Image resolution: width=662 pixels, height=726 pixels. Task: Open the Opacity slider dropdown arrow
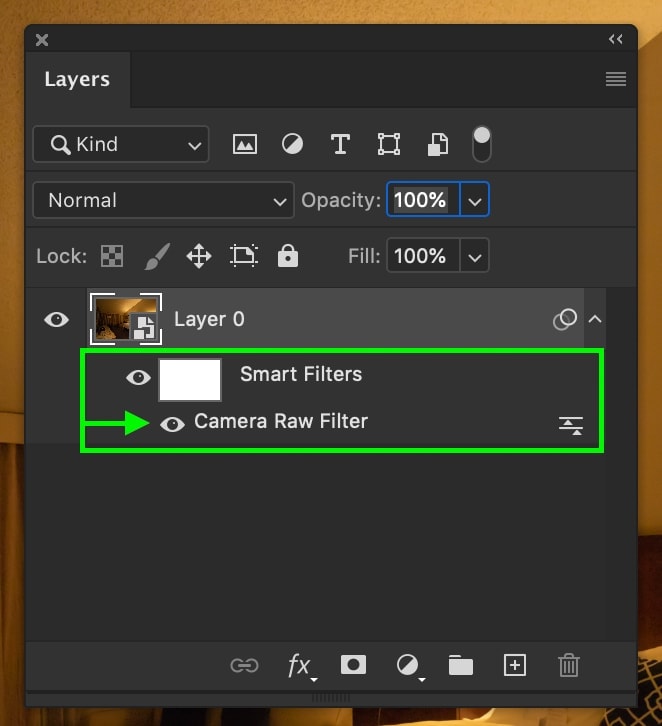click(x=475, y=201)
